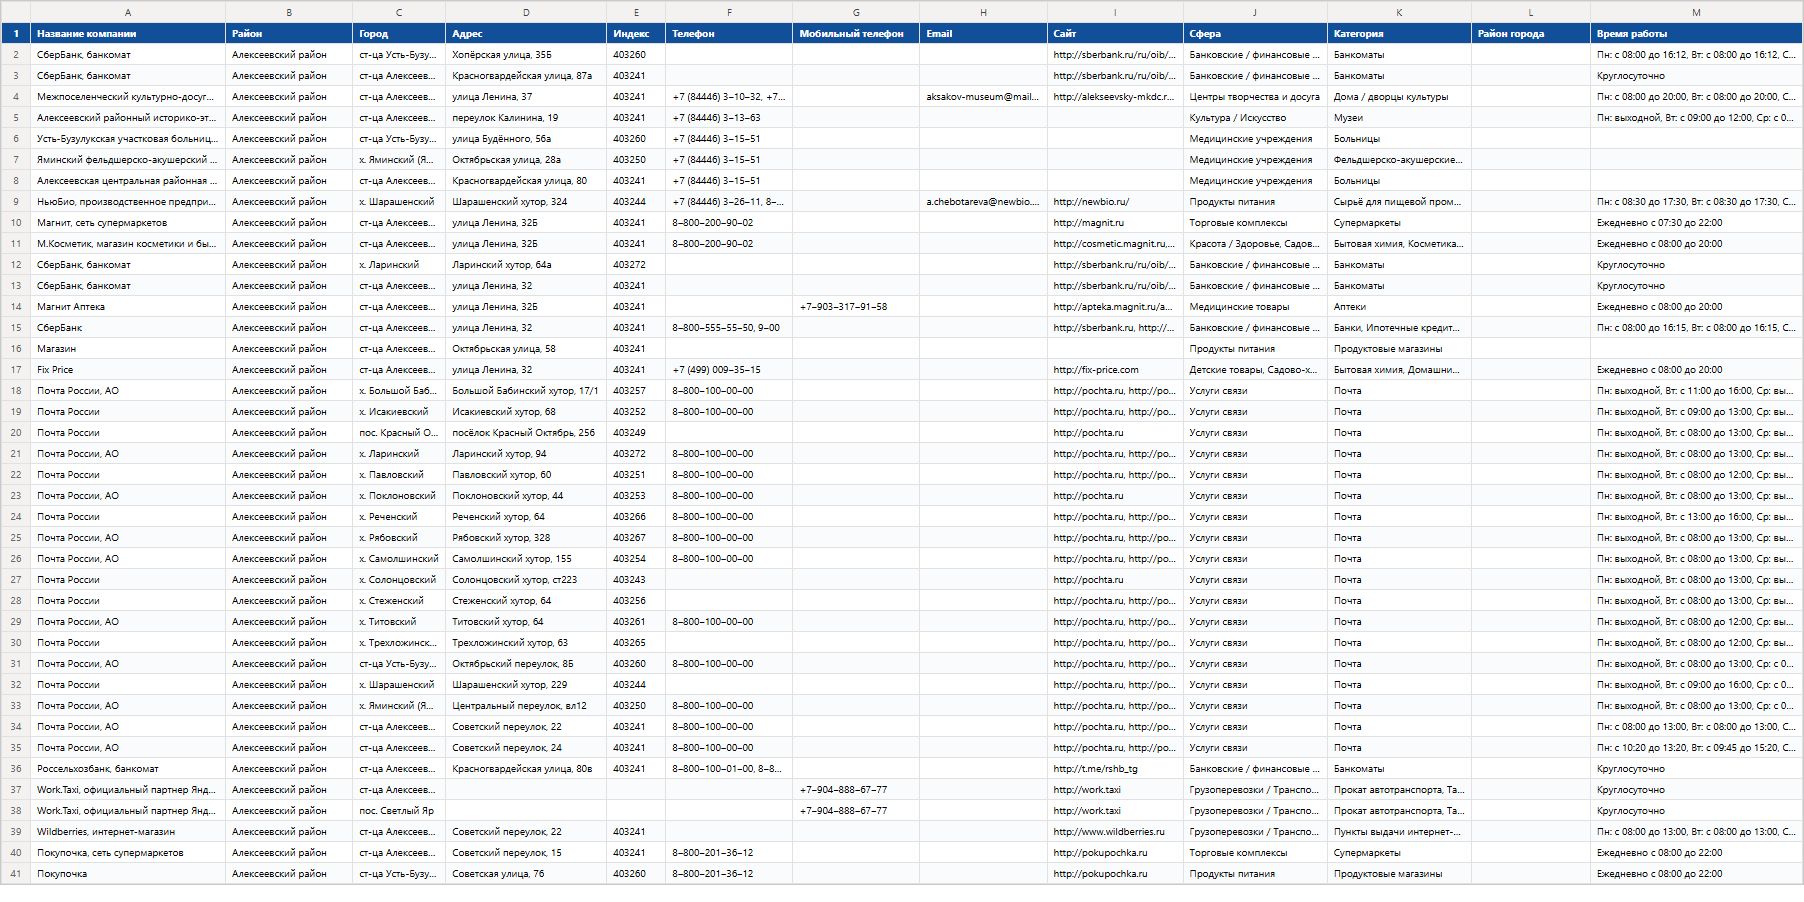Screen dimensions: 1804x902
Task: Select the column M header letter
Action: pyautogui.click(x=1696, y=12)
